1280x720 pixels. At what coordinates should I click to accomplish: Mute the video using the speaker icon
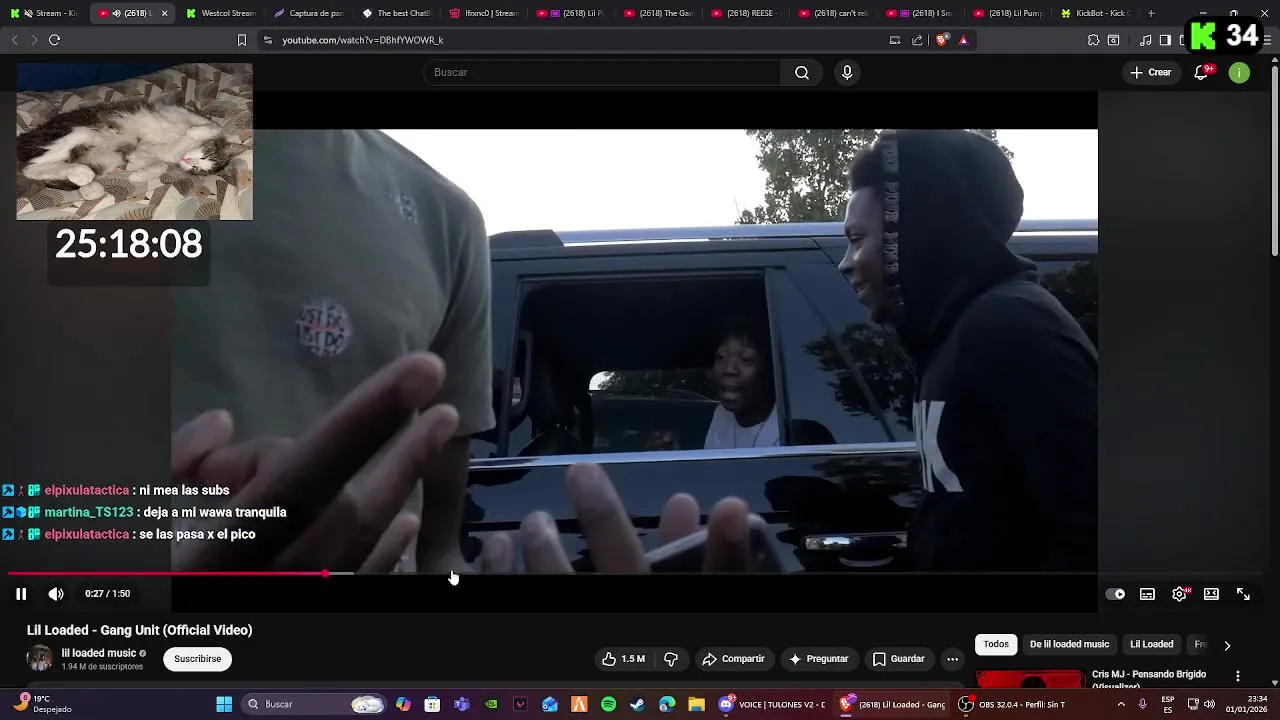(56, 594)
